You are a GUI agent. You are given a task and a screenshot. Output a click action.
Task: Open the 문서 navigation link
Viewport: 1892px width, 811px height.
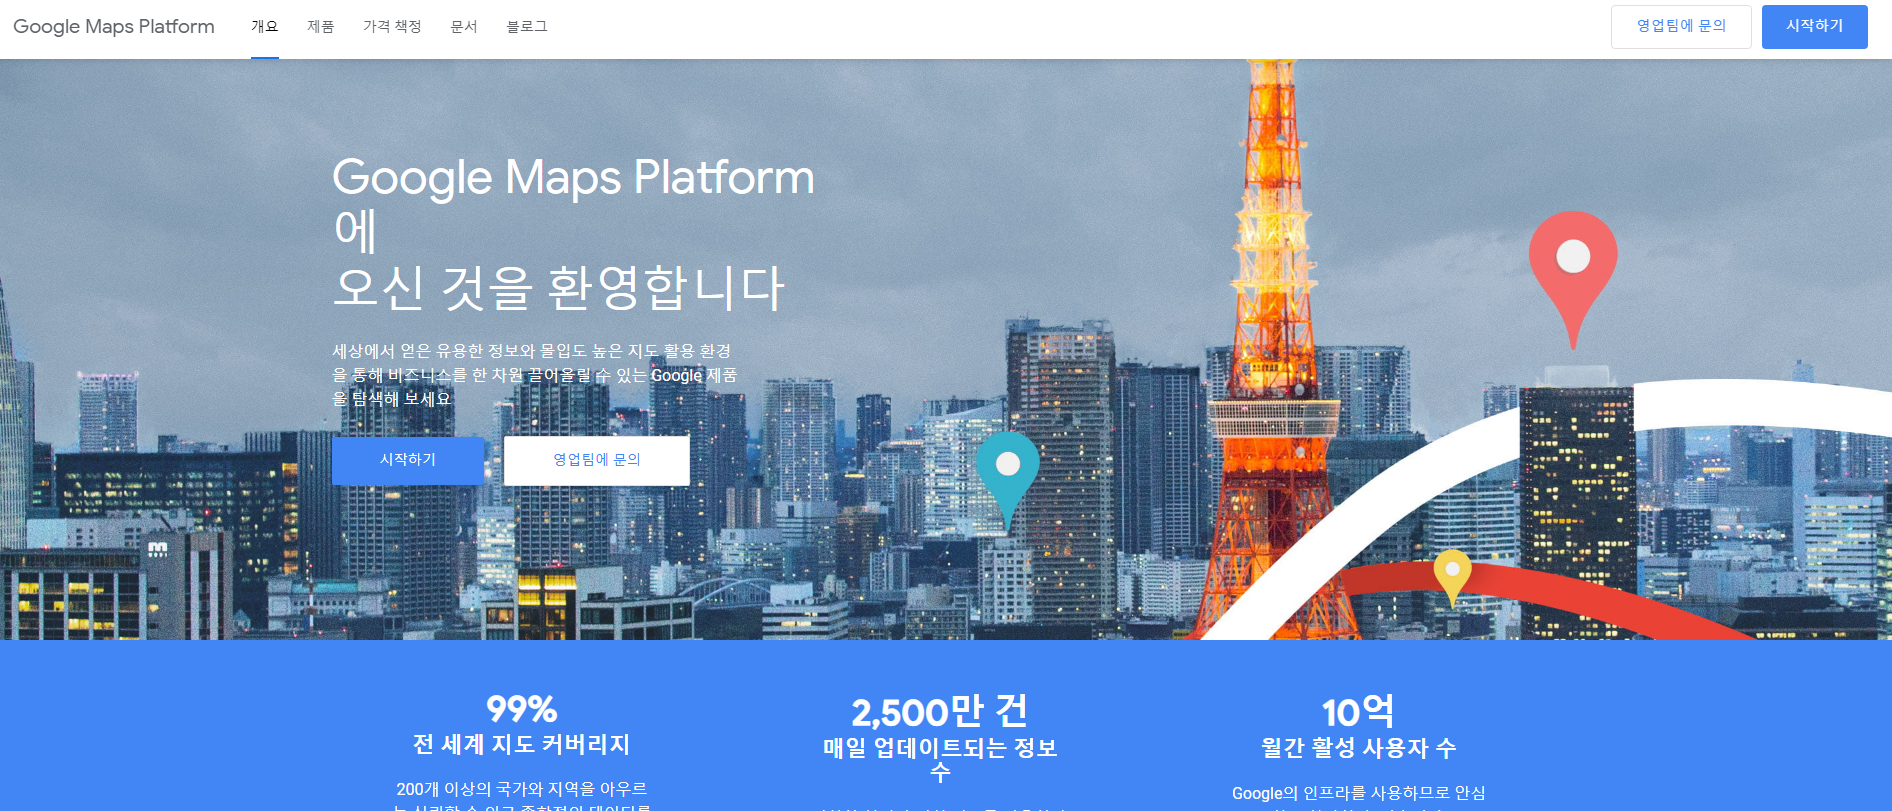464,27
